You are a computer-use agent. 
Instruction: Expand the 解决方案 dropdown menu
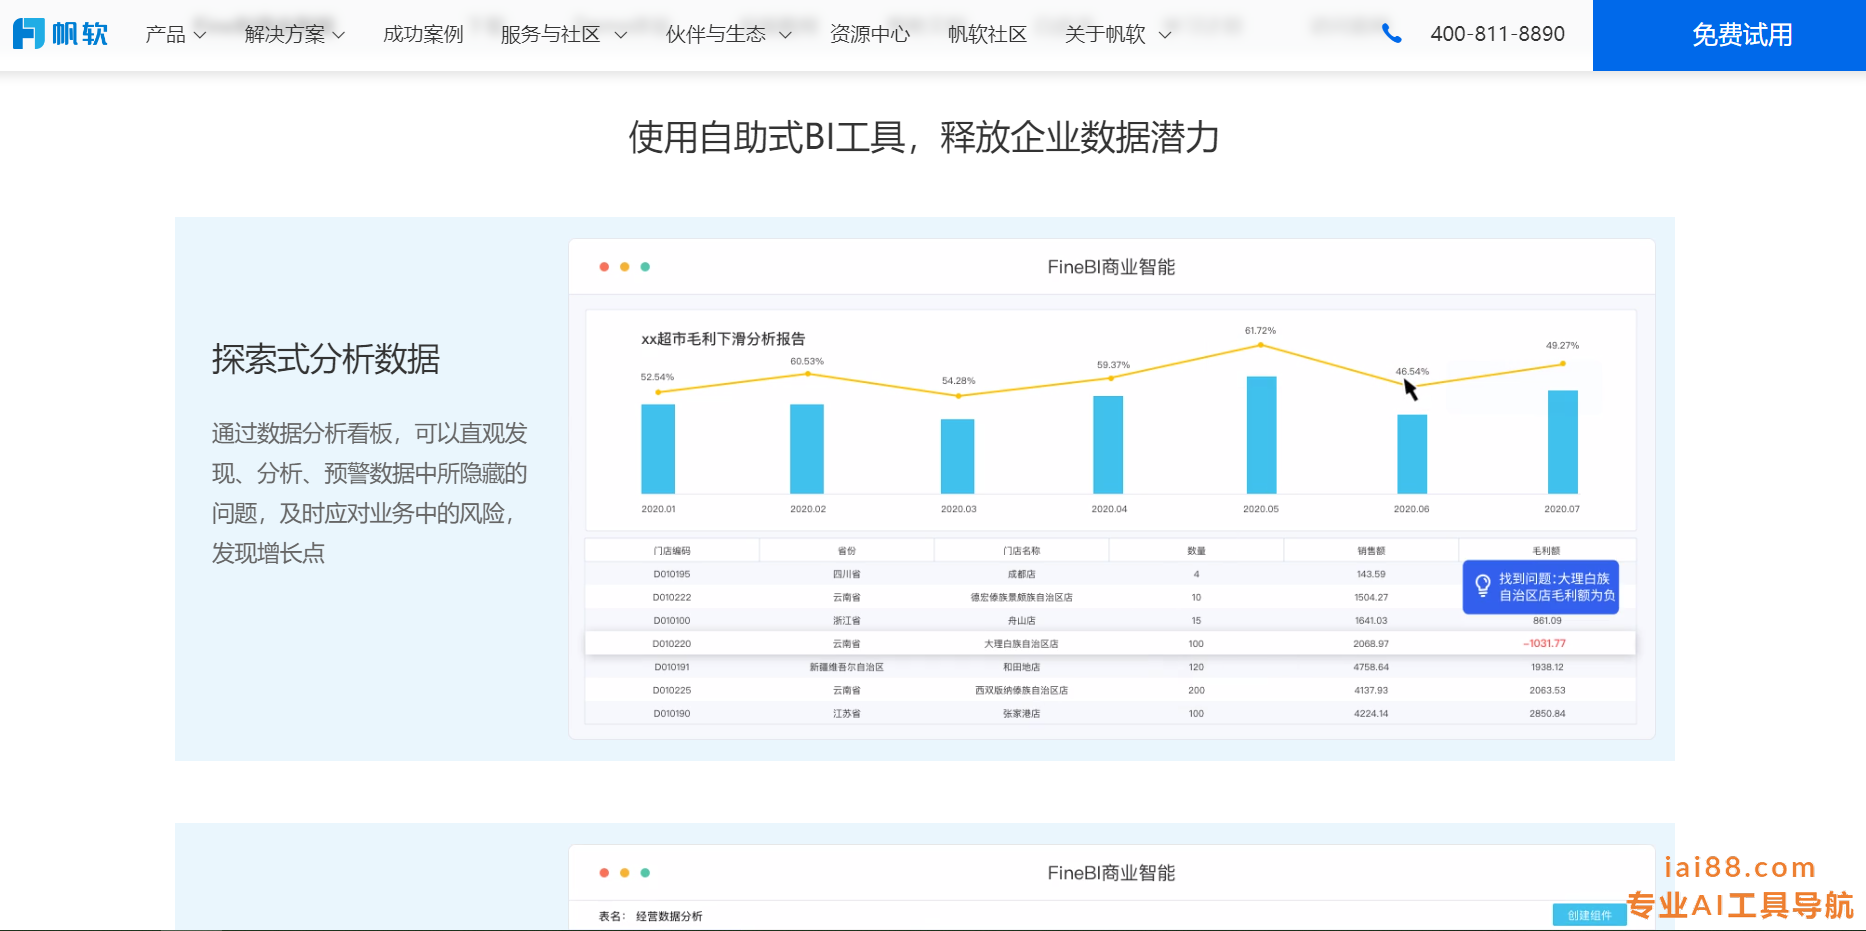pos(294,35)
